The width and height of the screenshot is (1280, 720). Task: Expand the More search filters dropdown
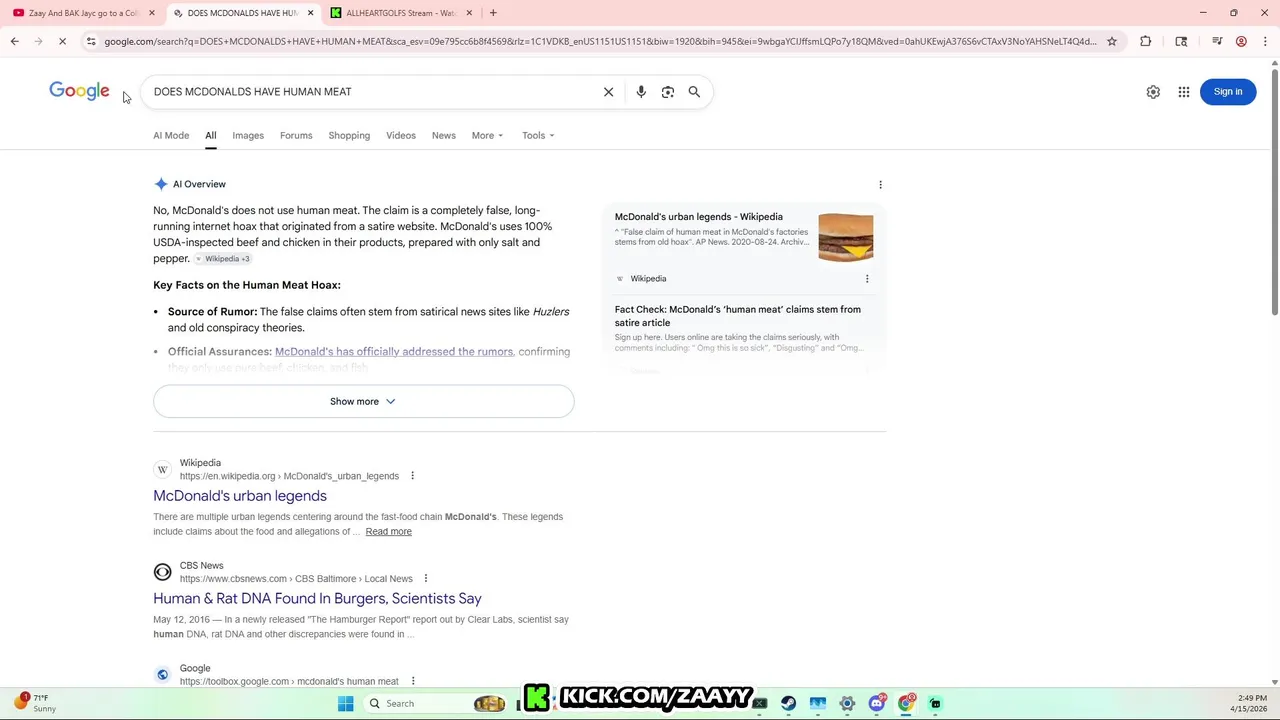(487, 136)
